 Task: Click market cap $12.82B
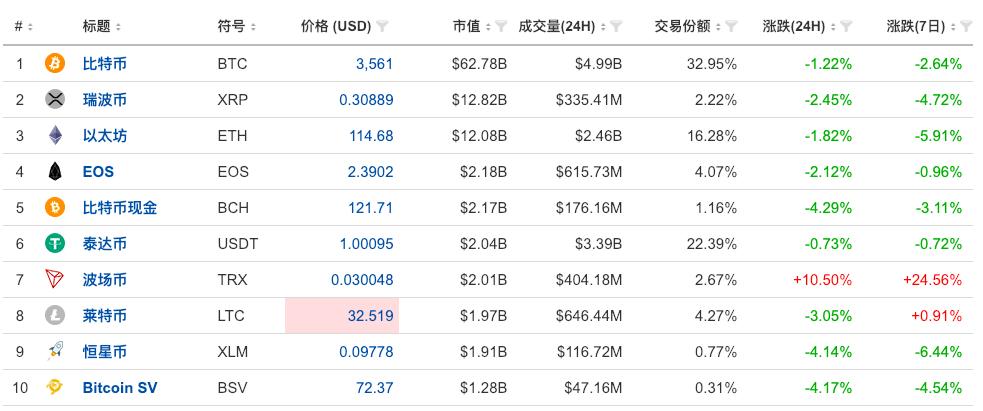pyautogui.click(x=479, y=100)
